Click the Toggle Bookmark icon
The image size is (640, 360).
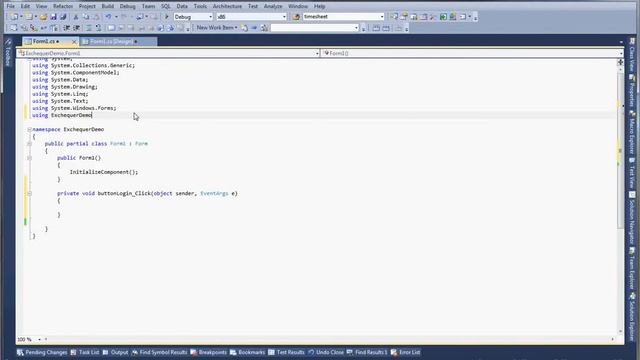pos(111,28)
